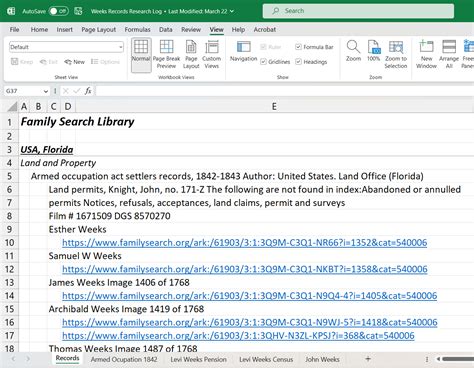
Task: Select the Levi Weeks Pension sheet tab
Action: pos(198,359)
